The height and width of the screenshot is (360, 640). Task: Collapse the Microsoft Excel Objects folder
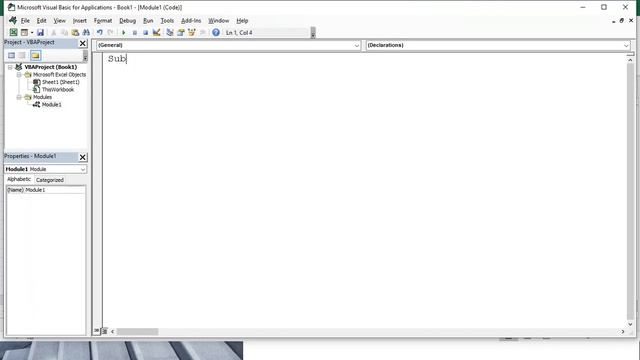19,75
